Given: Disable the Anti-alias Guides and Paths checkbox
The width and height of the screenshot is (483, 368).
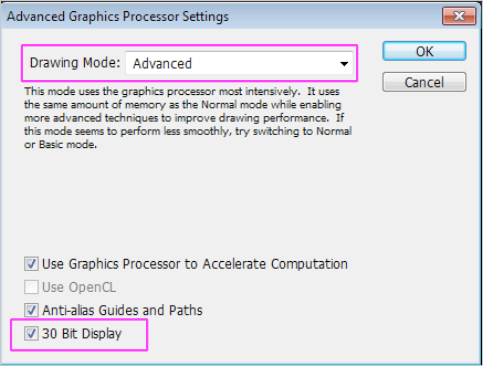Looking at the screenshot, I should click(31, 310).
